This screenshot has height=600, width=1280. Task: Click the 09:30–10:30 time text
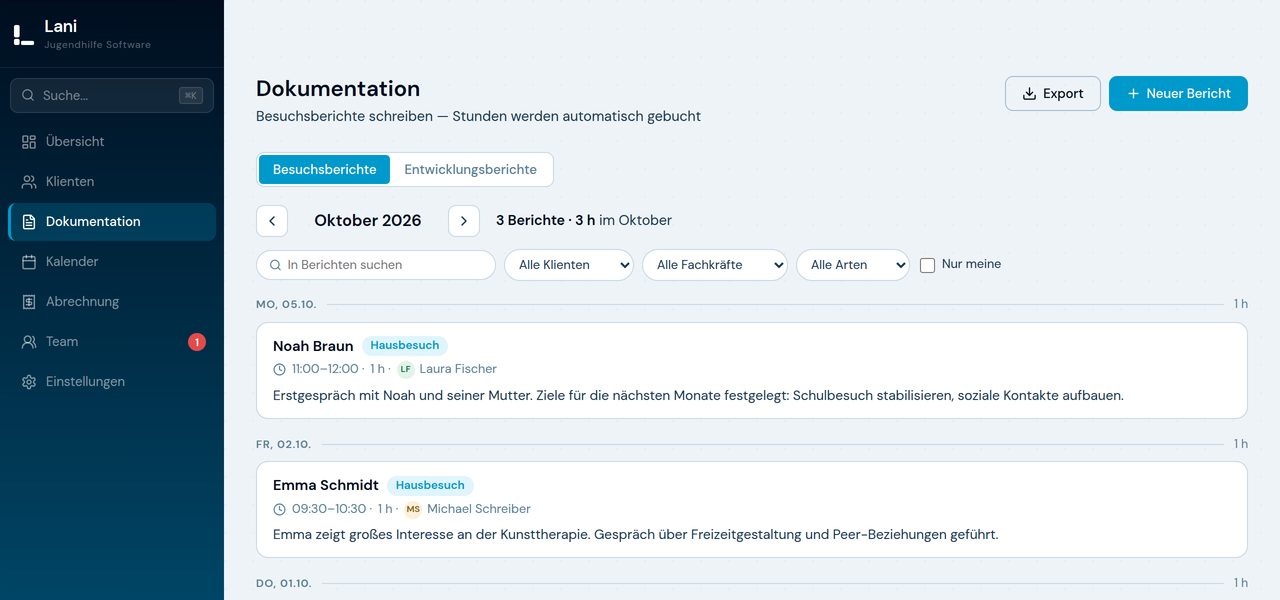click(x=329, y=509)
